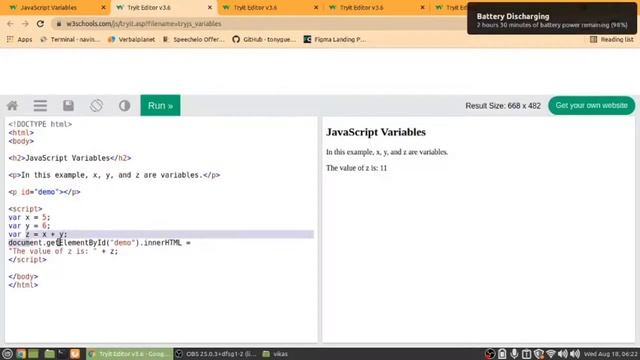The width and height of the screenshot is (640, 360).
Task: Switch to the OBS 25.0.3 taskbar window
Action: point(216,354)
